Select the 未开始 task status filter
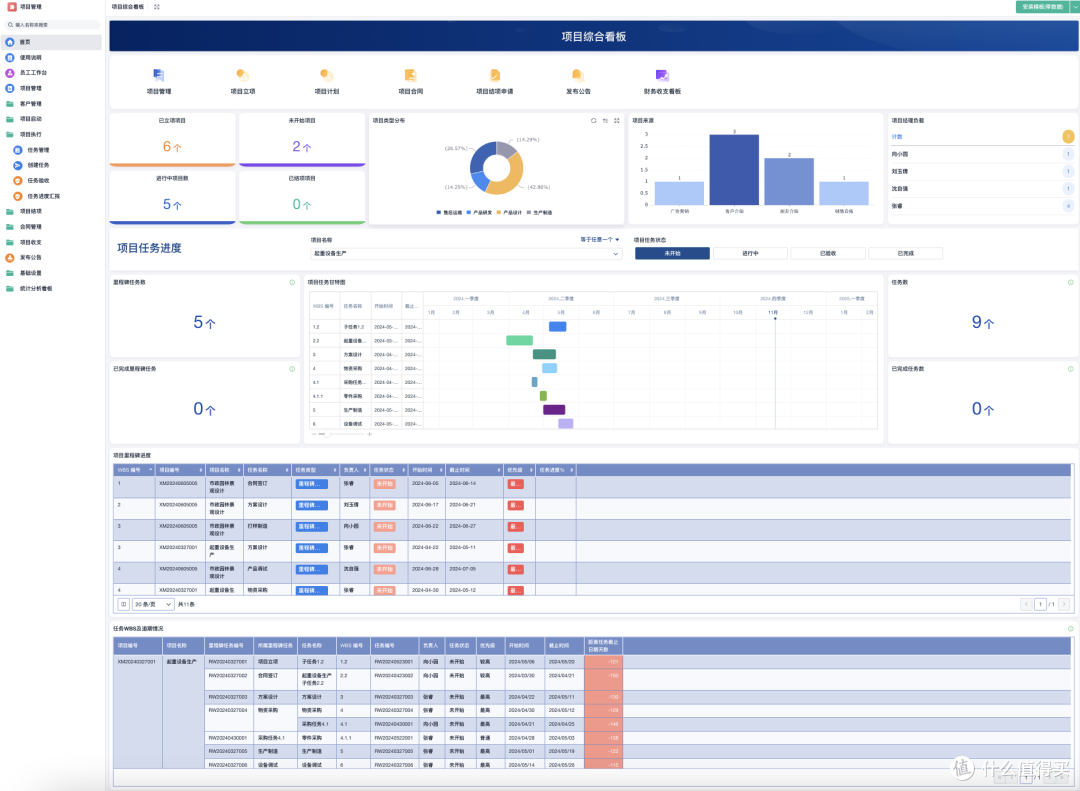Image resolution: width=1080 pixels, height=791 pixels. coord(672,254)
